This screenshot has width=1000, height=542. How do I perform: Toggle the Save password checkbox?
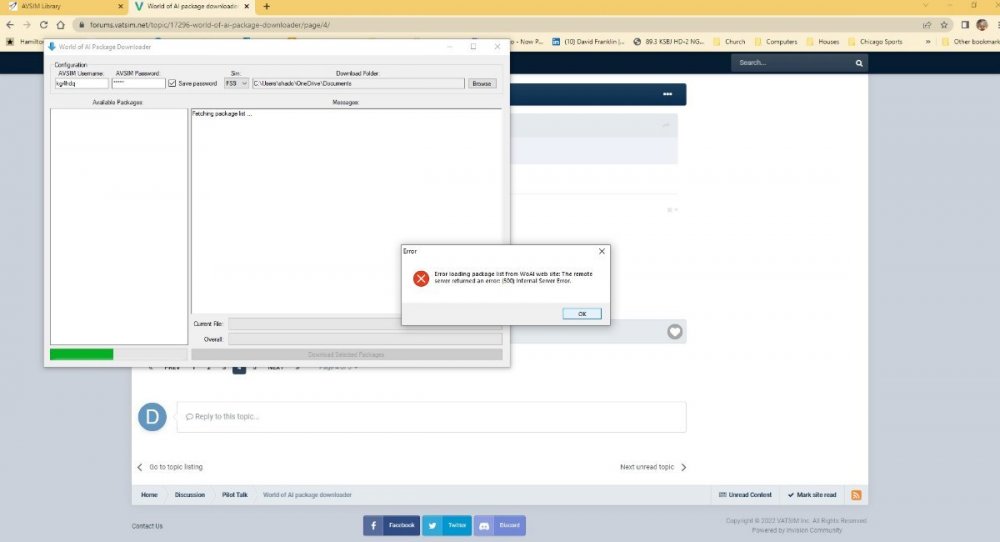(x=172, y=84)
